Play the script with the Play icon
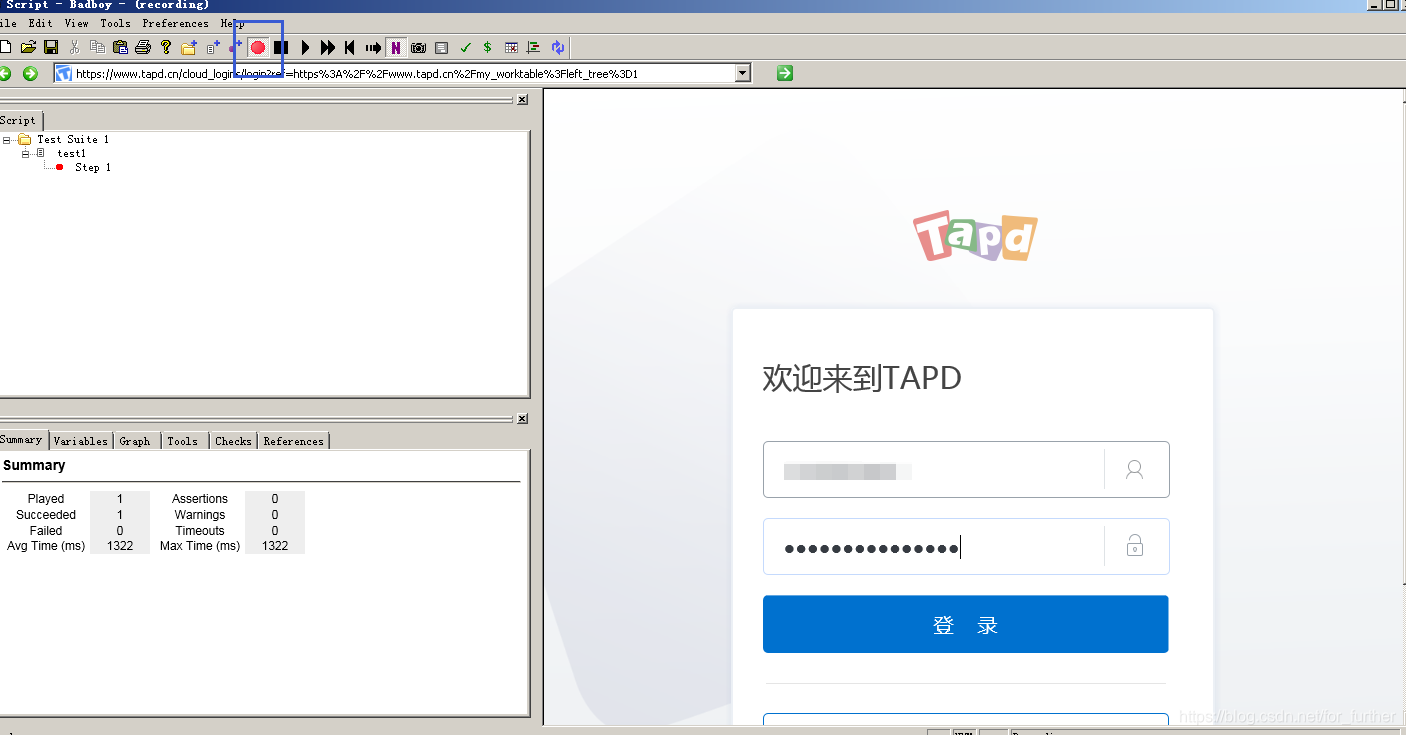Image resolution: width=1406 pixels, height=735 pixels. click(x=305, y=47)
